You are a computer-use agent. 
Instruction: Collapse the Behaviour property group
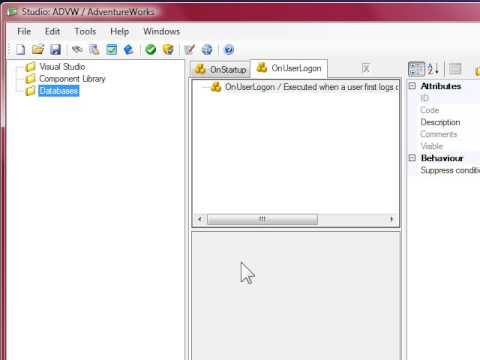tap(412, 158)
